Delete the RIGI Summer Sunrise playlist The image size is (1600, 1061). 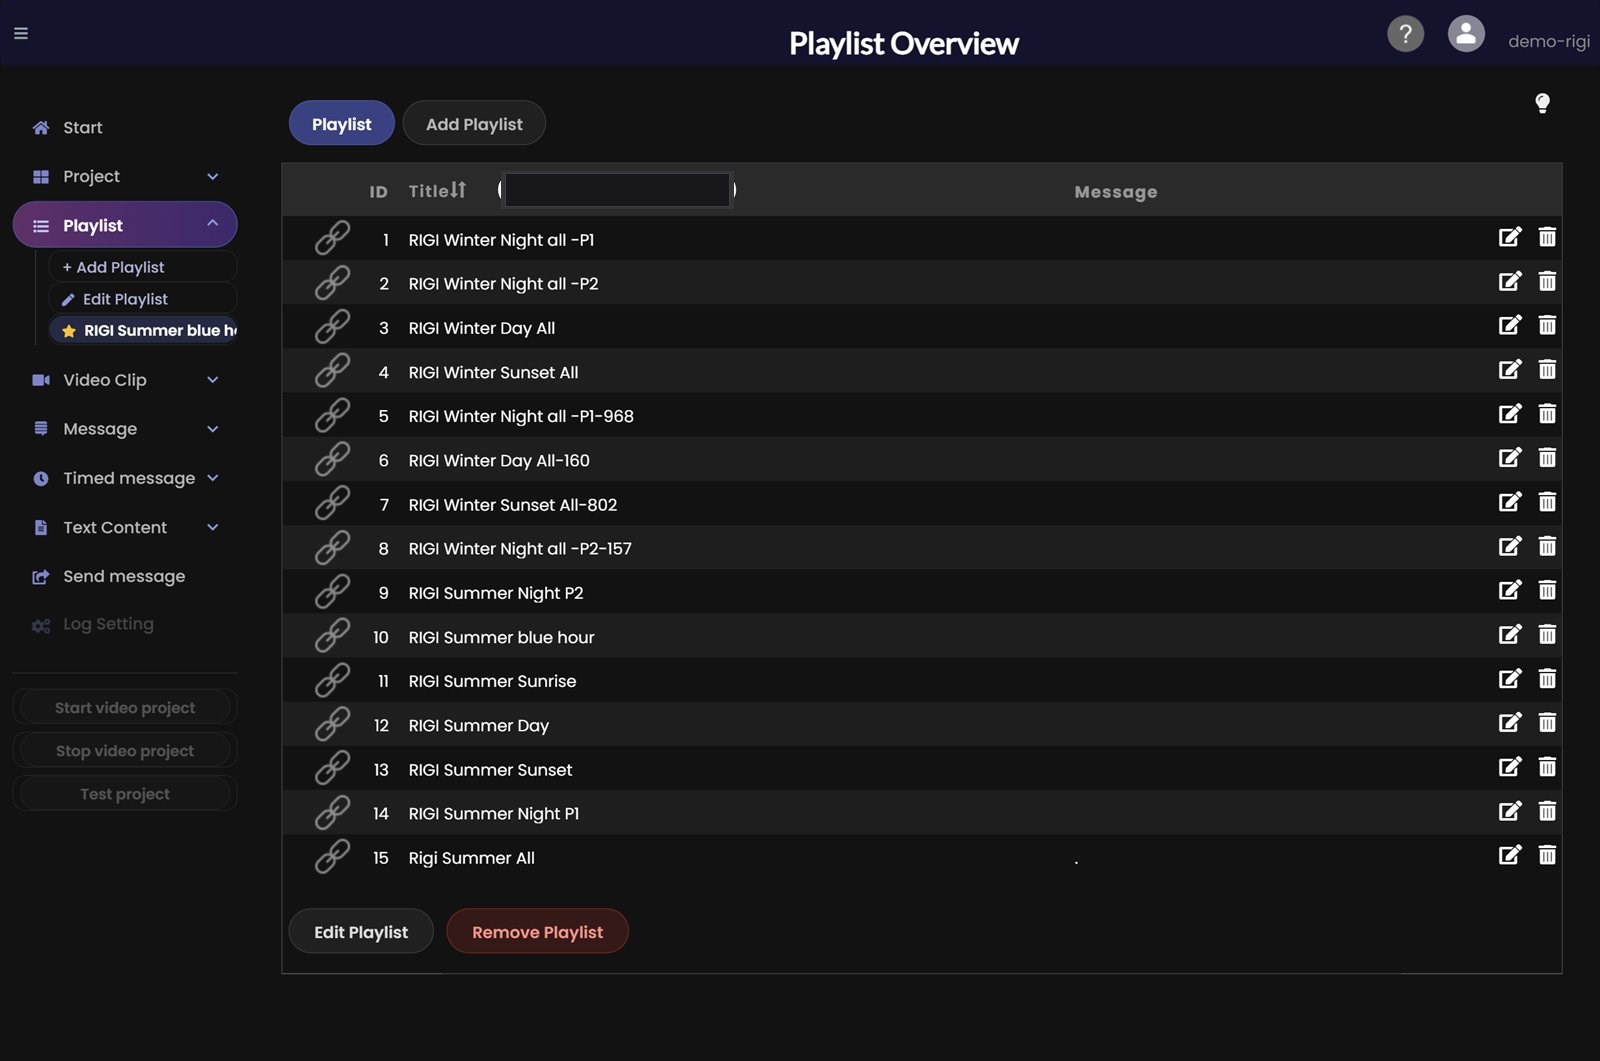[x=1547, y=678]
